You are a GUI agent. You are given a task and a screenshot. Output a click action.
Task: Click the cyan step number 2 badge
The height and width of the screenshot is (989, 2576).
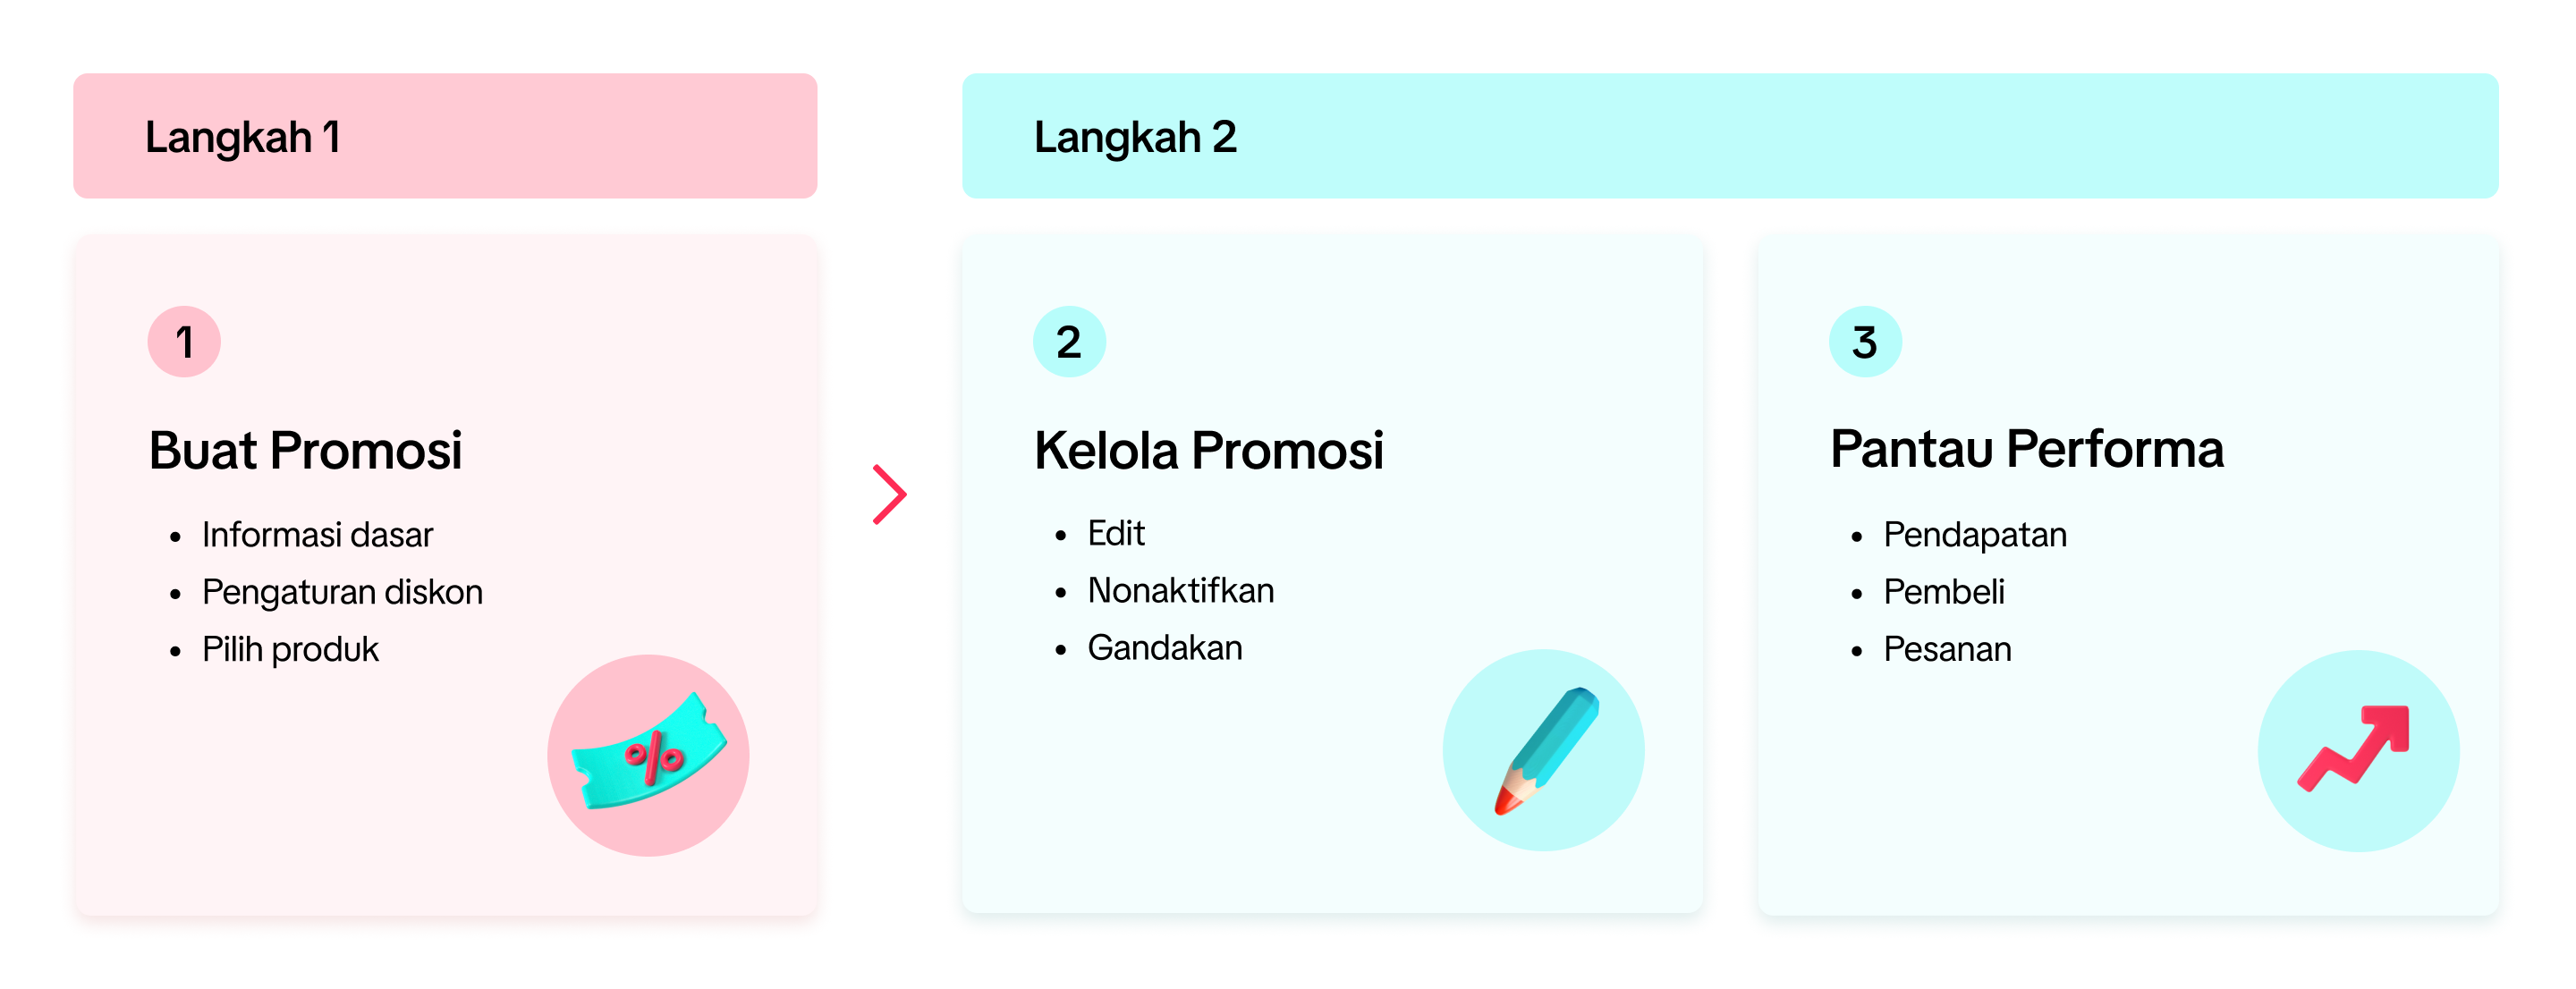[x=1069, y=342]
